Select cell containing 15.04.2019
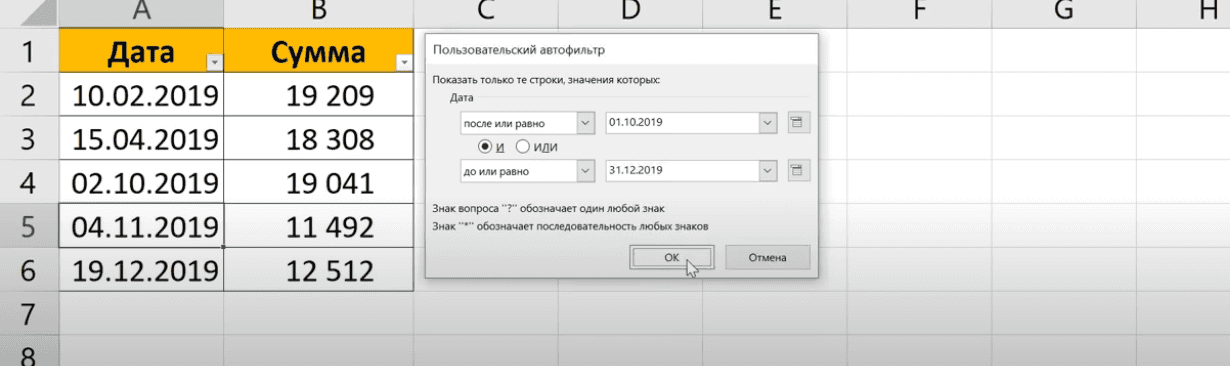 point(141,138)
